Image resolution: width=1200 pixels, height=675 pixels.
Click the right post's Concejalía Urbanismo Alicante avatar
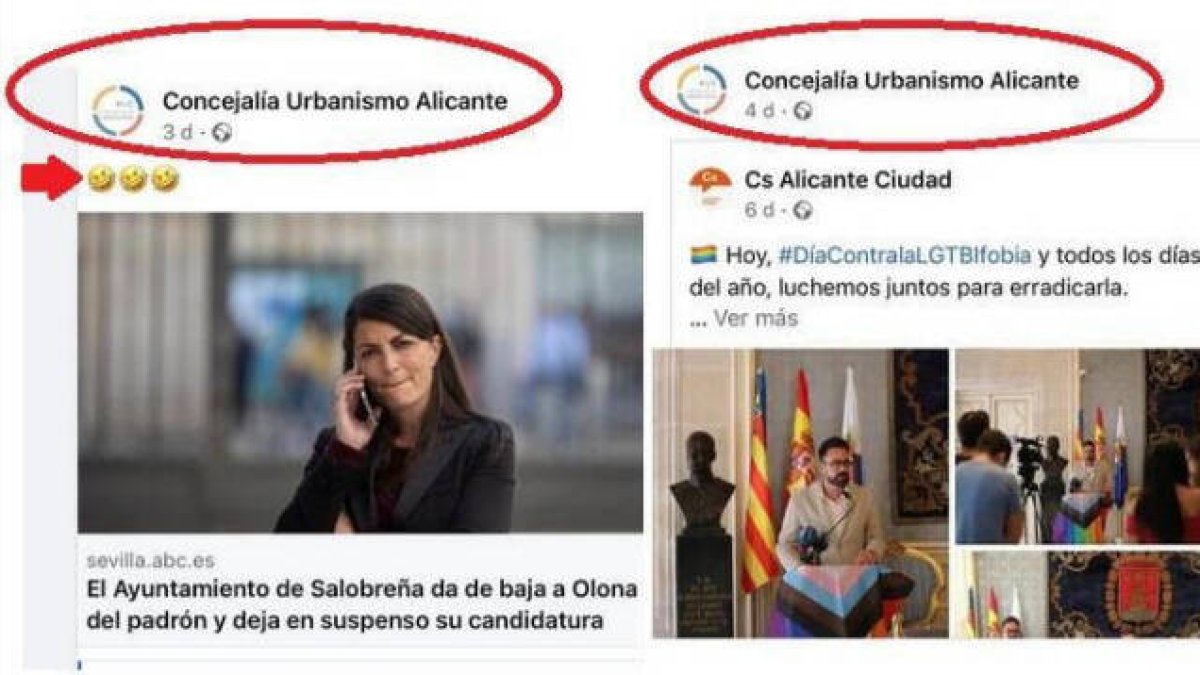701,90
